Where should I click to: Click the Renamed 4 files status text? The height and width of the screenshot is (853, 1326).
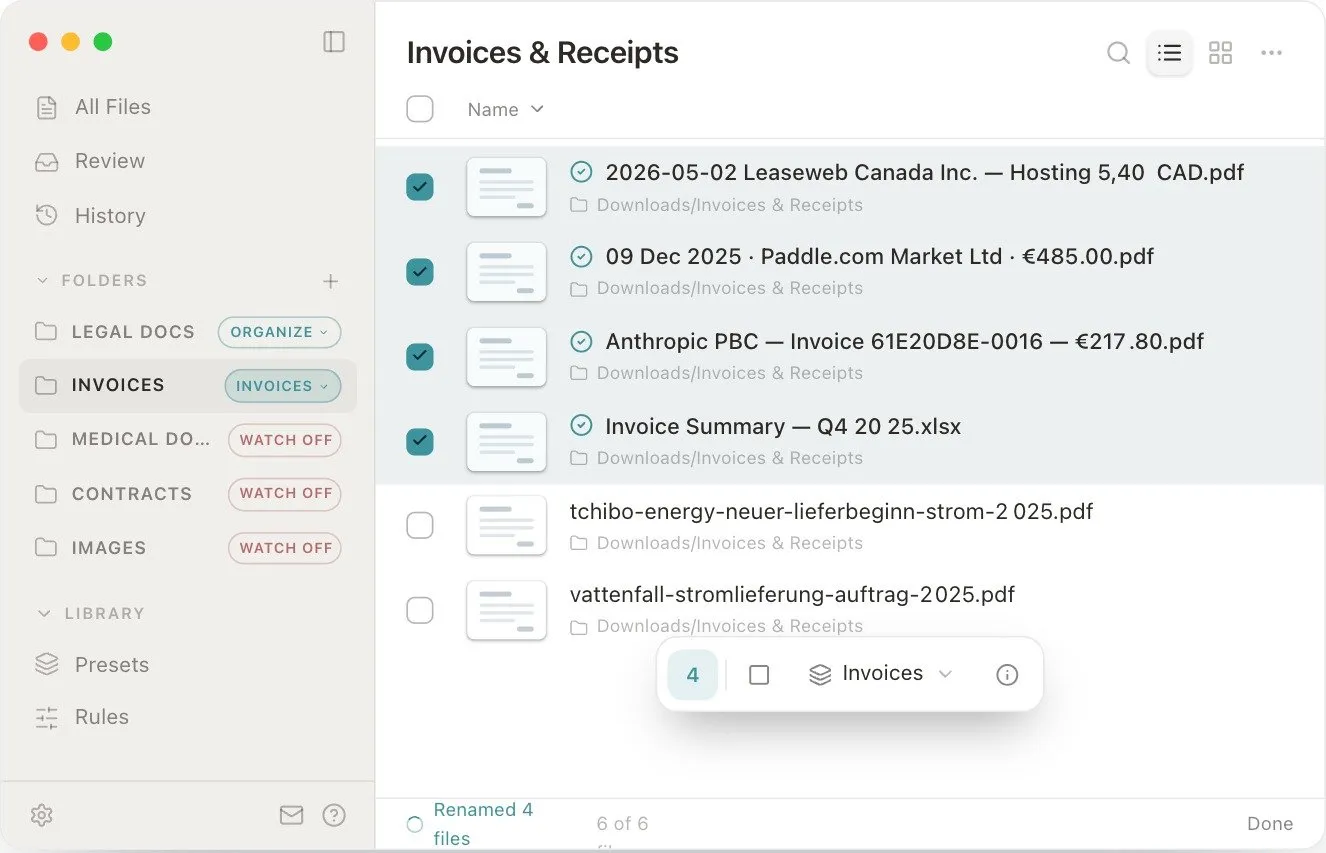click(x=483, y=824)
